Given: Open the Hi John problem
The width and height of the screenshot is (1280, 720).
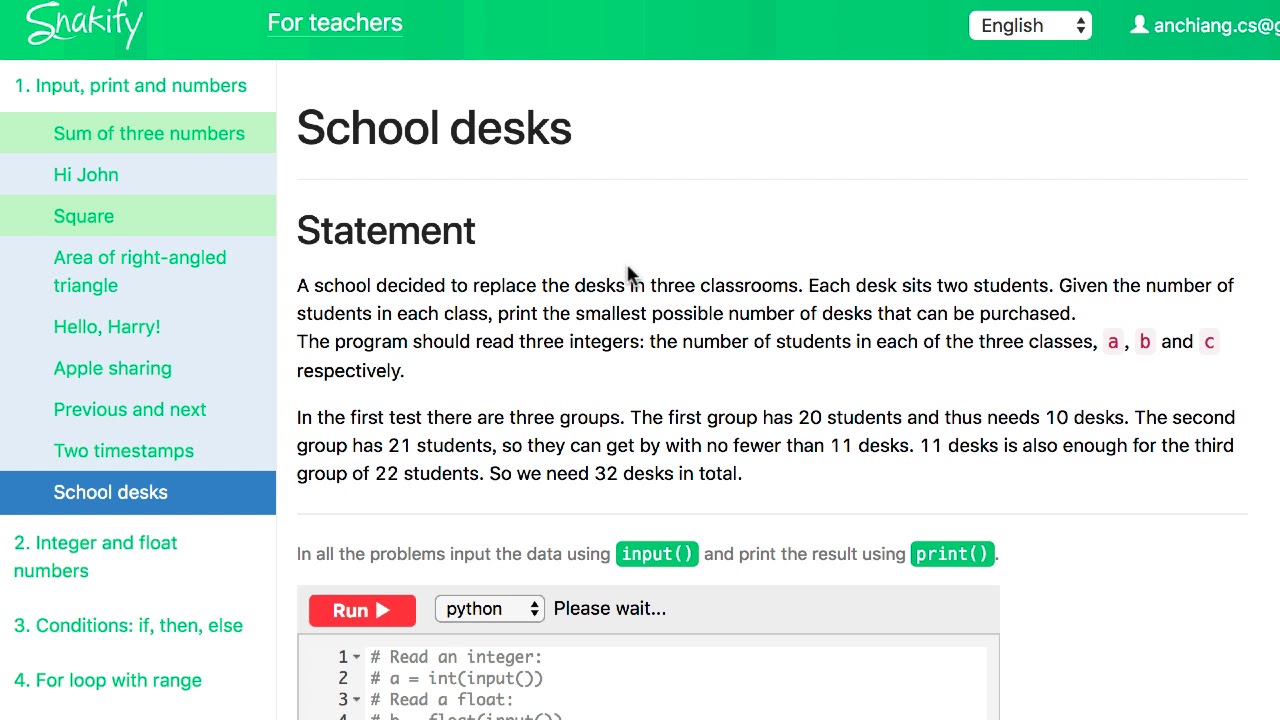Looking at the screenshot, I should pyautogui.click(x=138, y=174).
